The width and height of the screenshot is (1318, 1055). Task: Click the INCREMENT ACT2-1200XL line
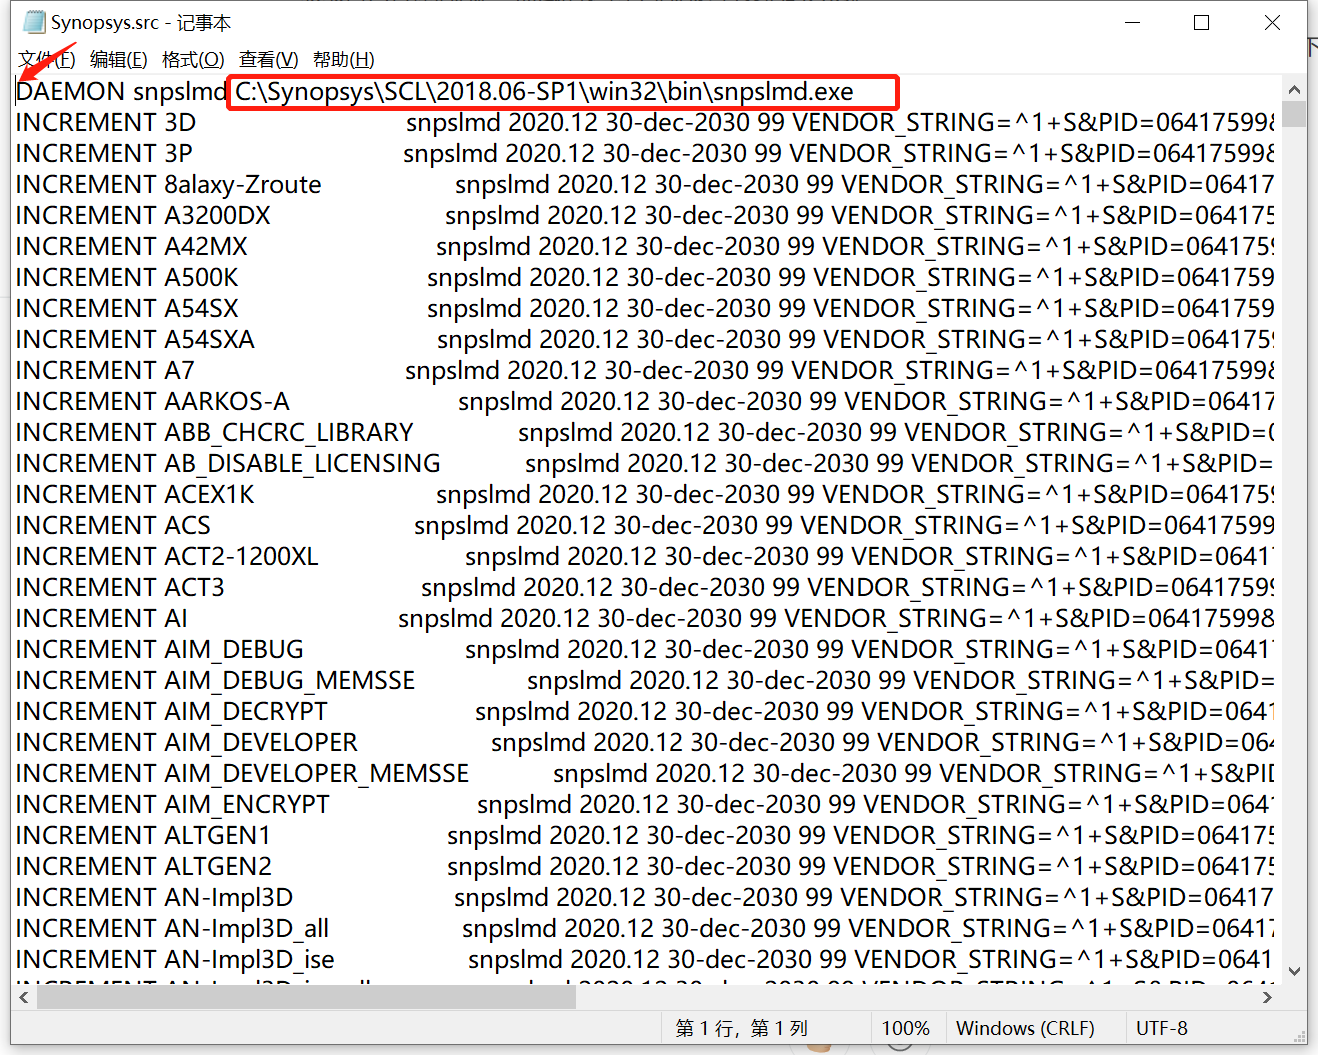pyautogui.click(x=645, y=557)
